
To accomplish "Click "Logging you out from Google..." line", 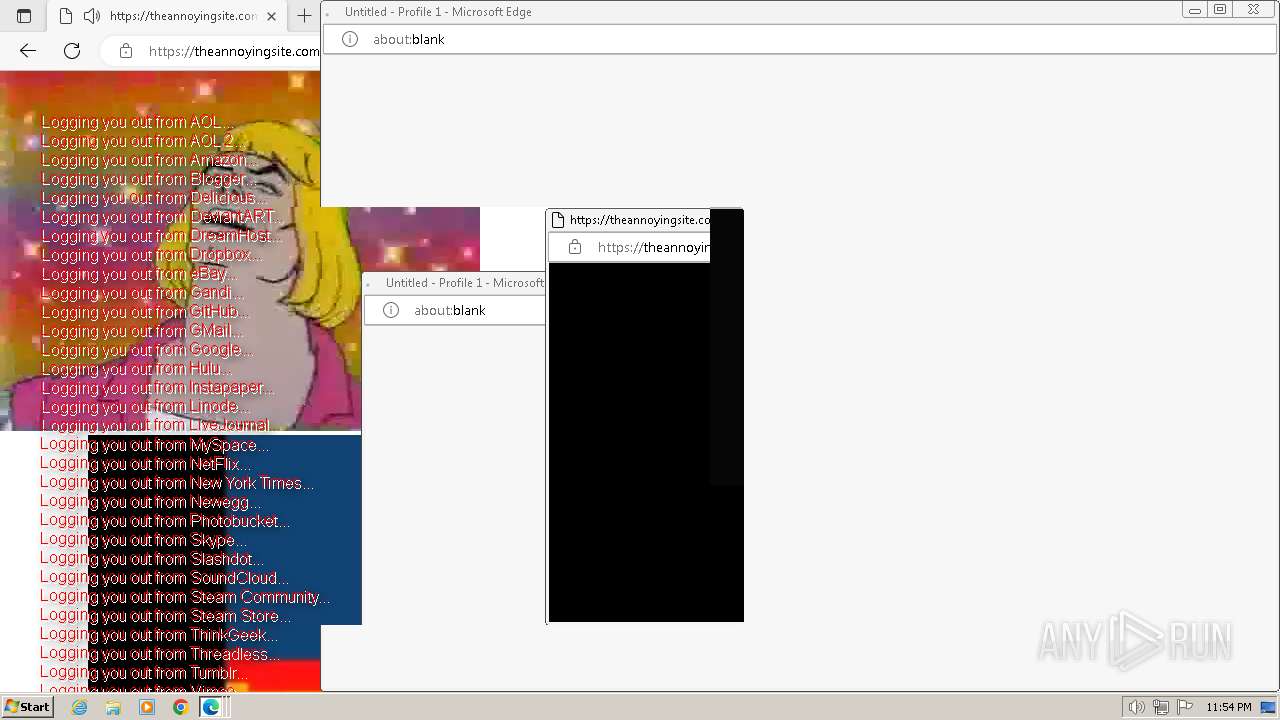I will point(147,350).
